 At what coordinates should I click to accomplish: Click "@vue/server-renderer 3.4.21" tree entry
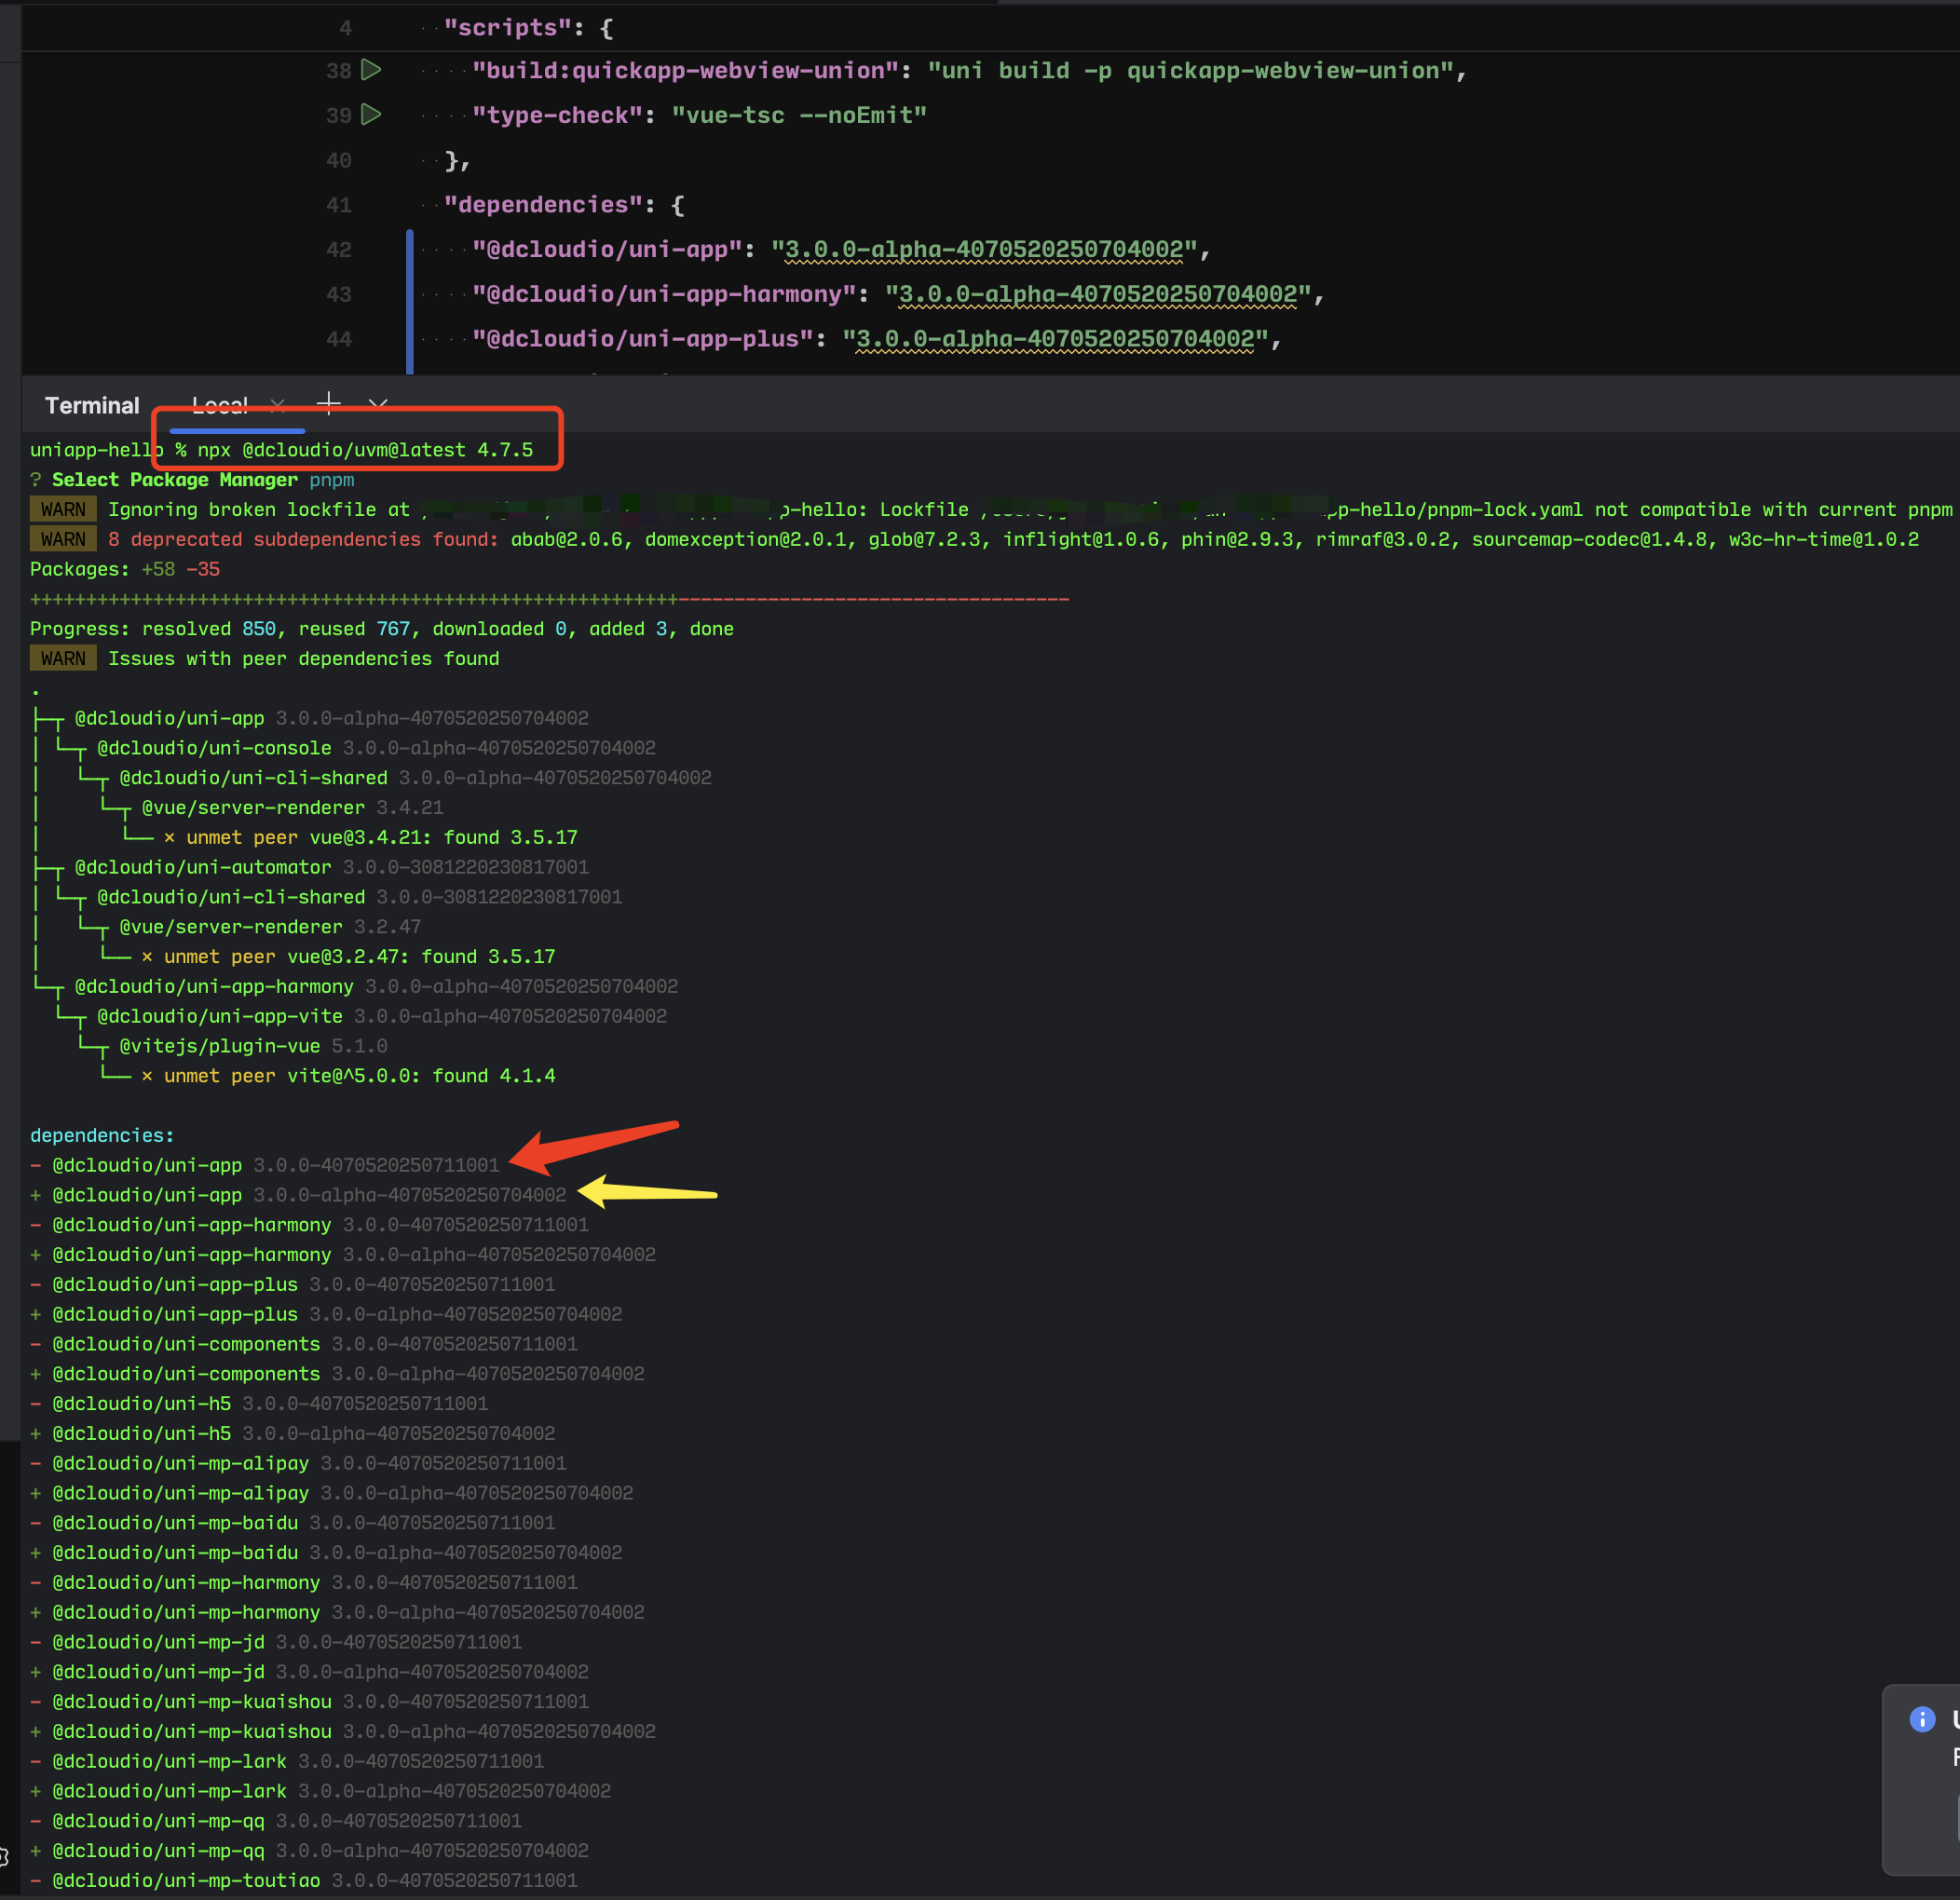[x=292, y=808]
